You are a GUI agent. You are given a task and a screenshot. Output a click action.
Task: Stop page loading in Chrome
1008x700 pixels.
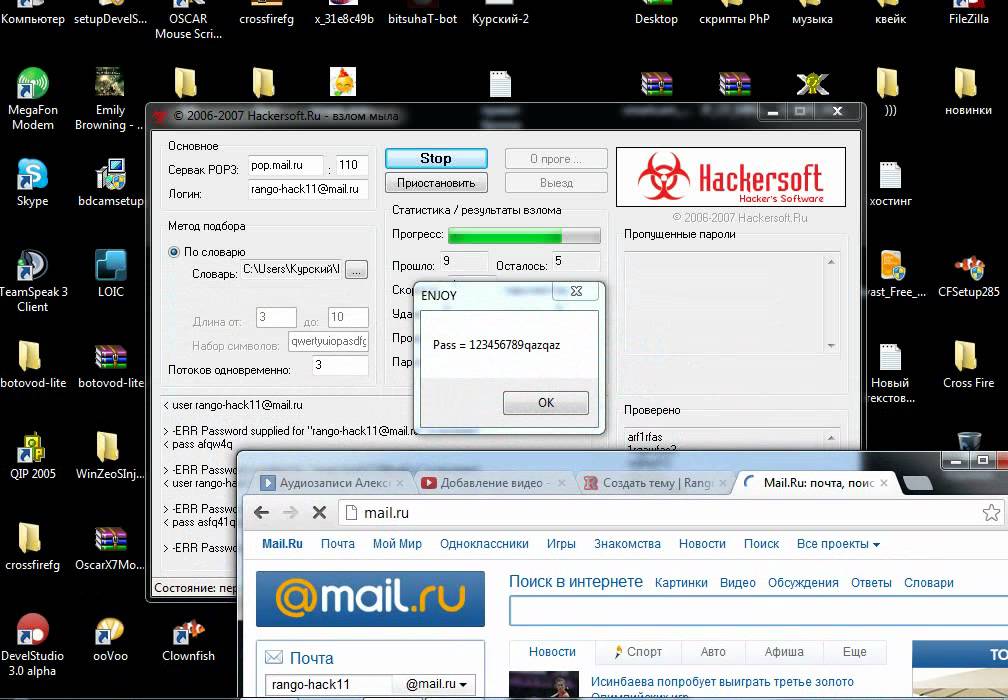click(319, 512)
